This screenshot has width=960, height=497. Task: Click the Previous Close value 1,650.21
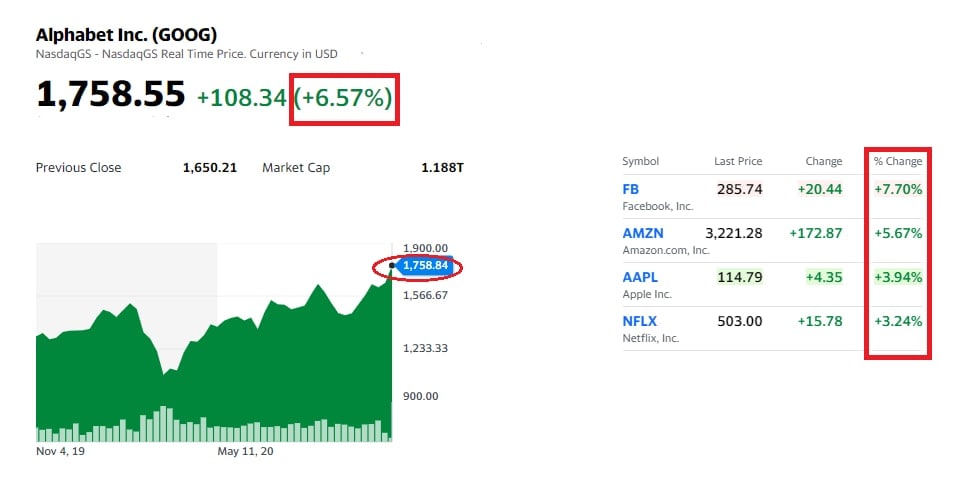210,168
